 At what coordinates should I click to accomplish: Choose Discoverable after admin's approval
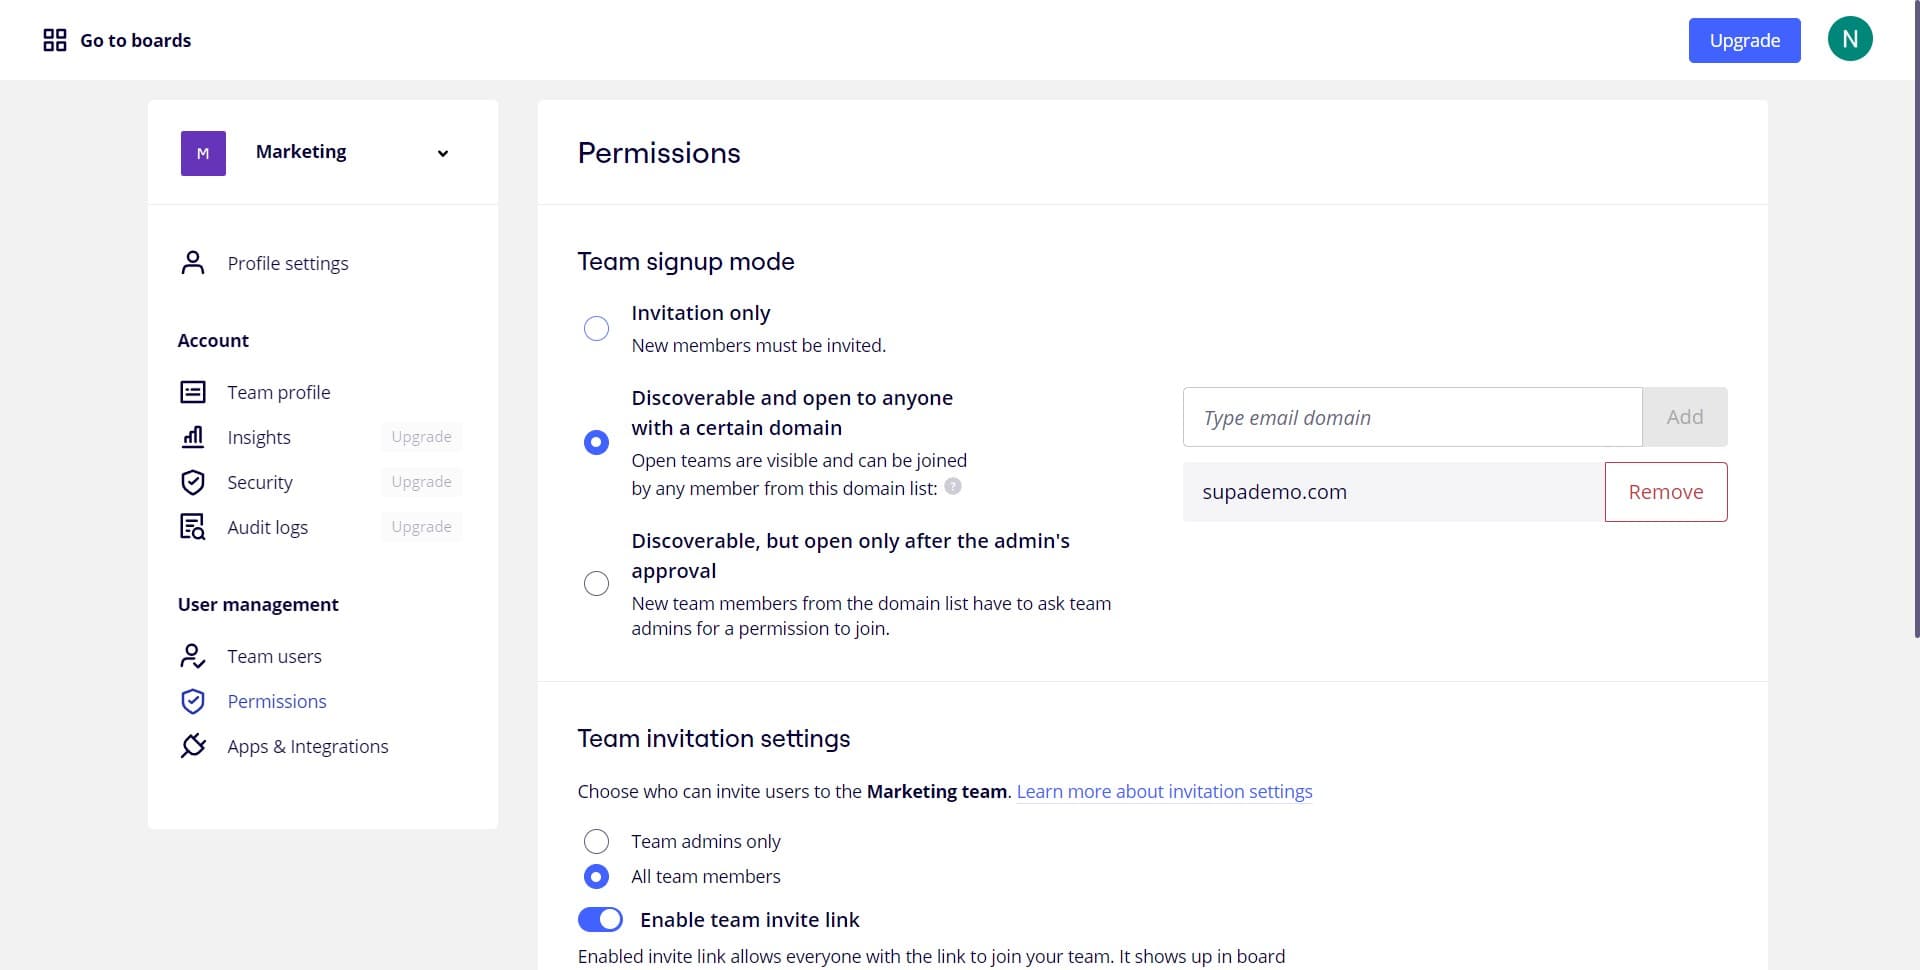coord(597,583)
